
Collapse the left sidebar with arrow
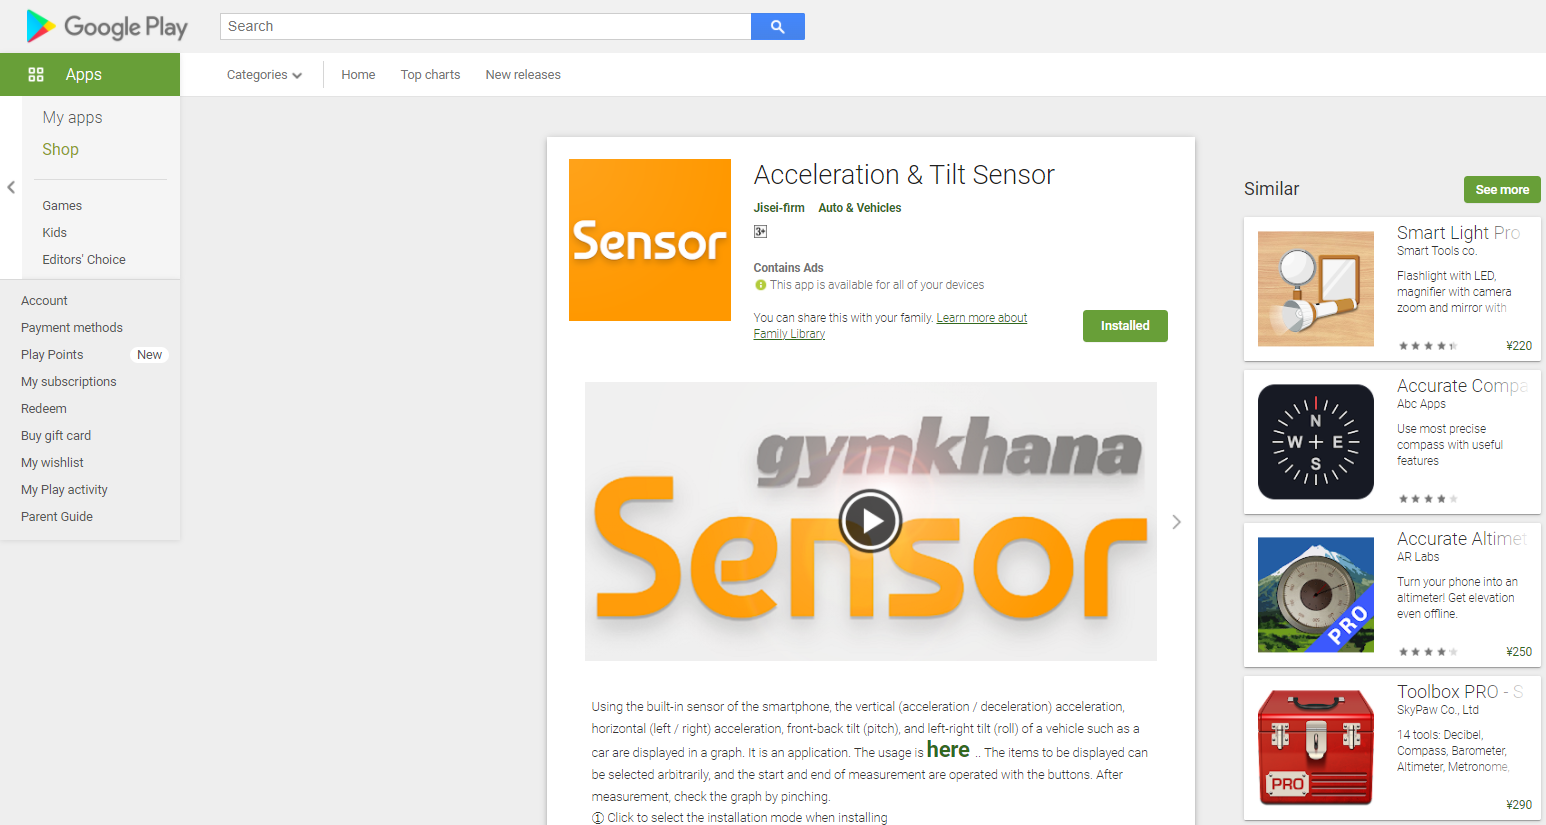pos(11,187)
